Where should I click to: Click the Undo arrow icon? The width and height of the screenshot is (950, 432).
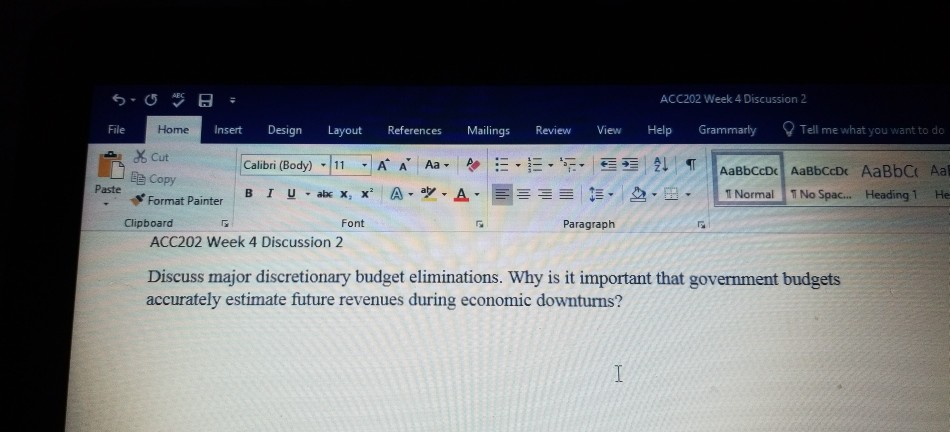coord(119,100)
